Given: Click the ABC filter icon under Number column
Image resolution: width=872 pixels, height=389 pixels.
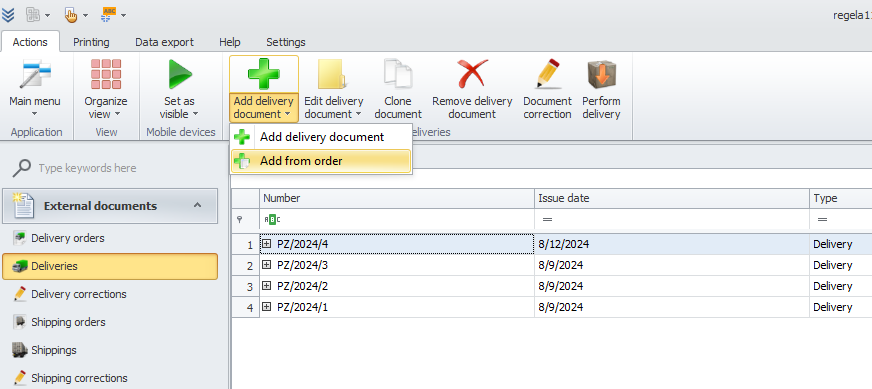Looking at the screenshot, I should 272,220.
